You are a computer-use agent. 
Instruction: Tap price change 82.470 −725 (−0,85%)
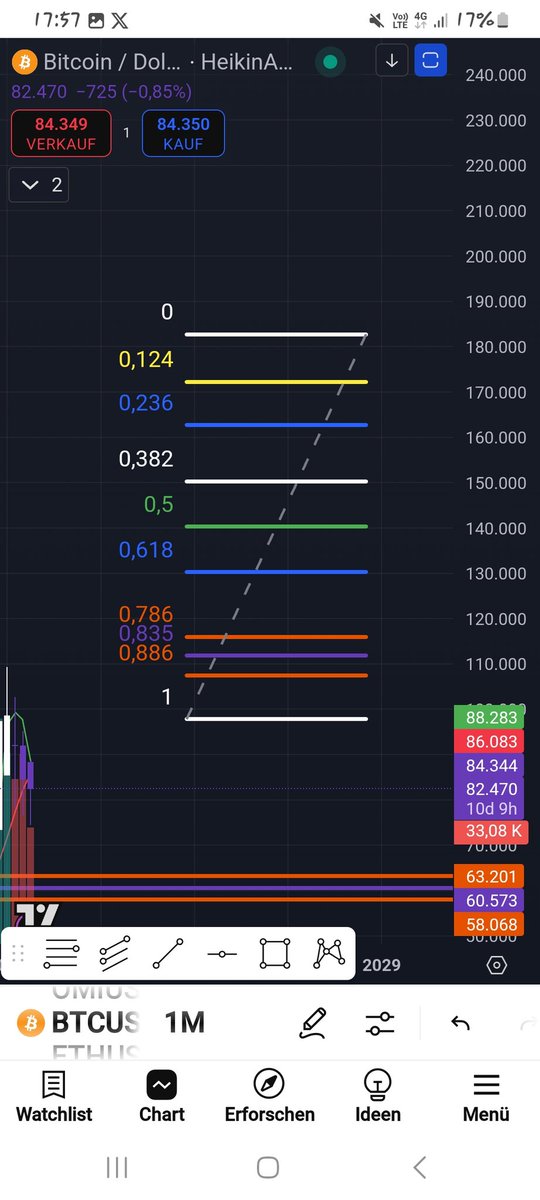pyautogui.click(x=101, y=91)
